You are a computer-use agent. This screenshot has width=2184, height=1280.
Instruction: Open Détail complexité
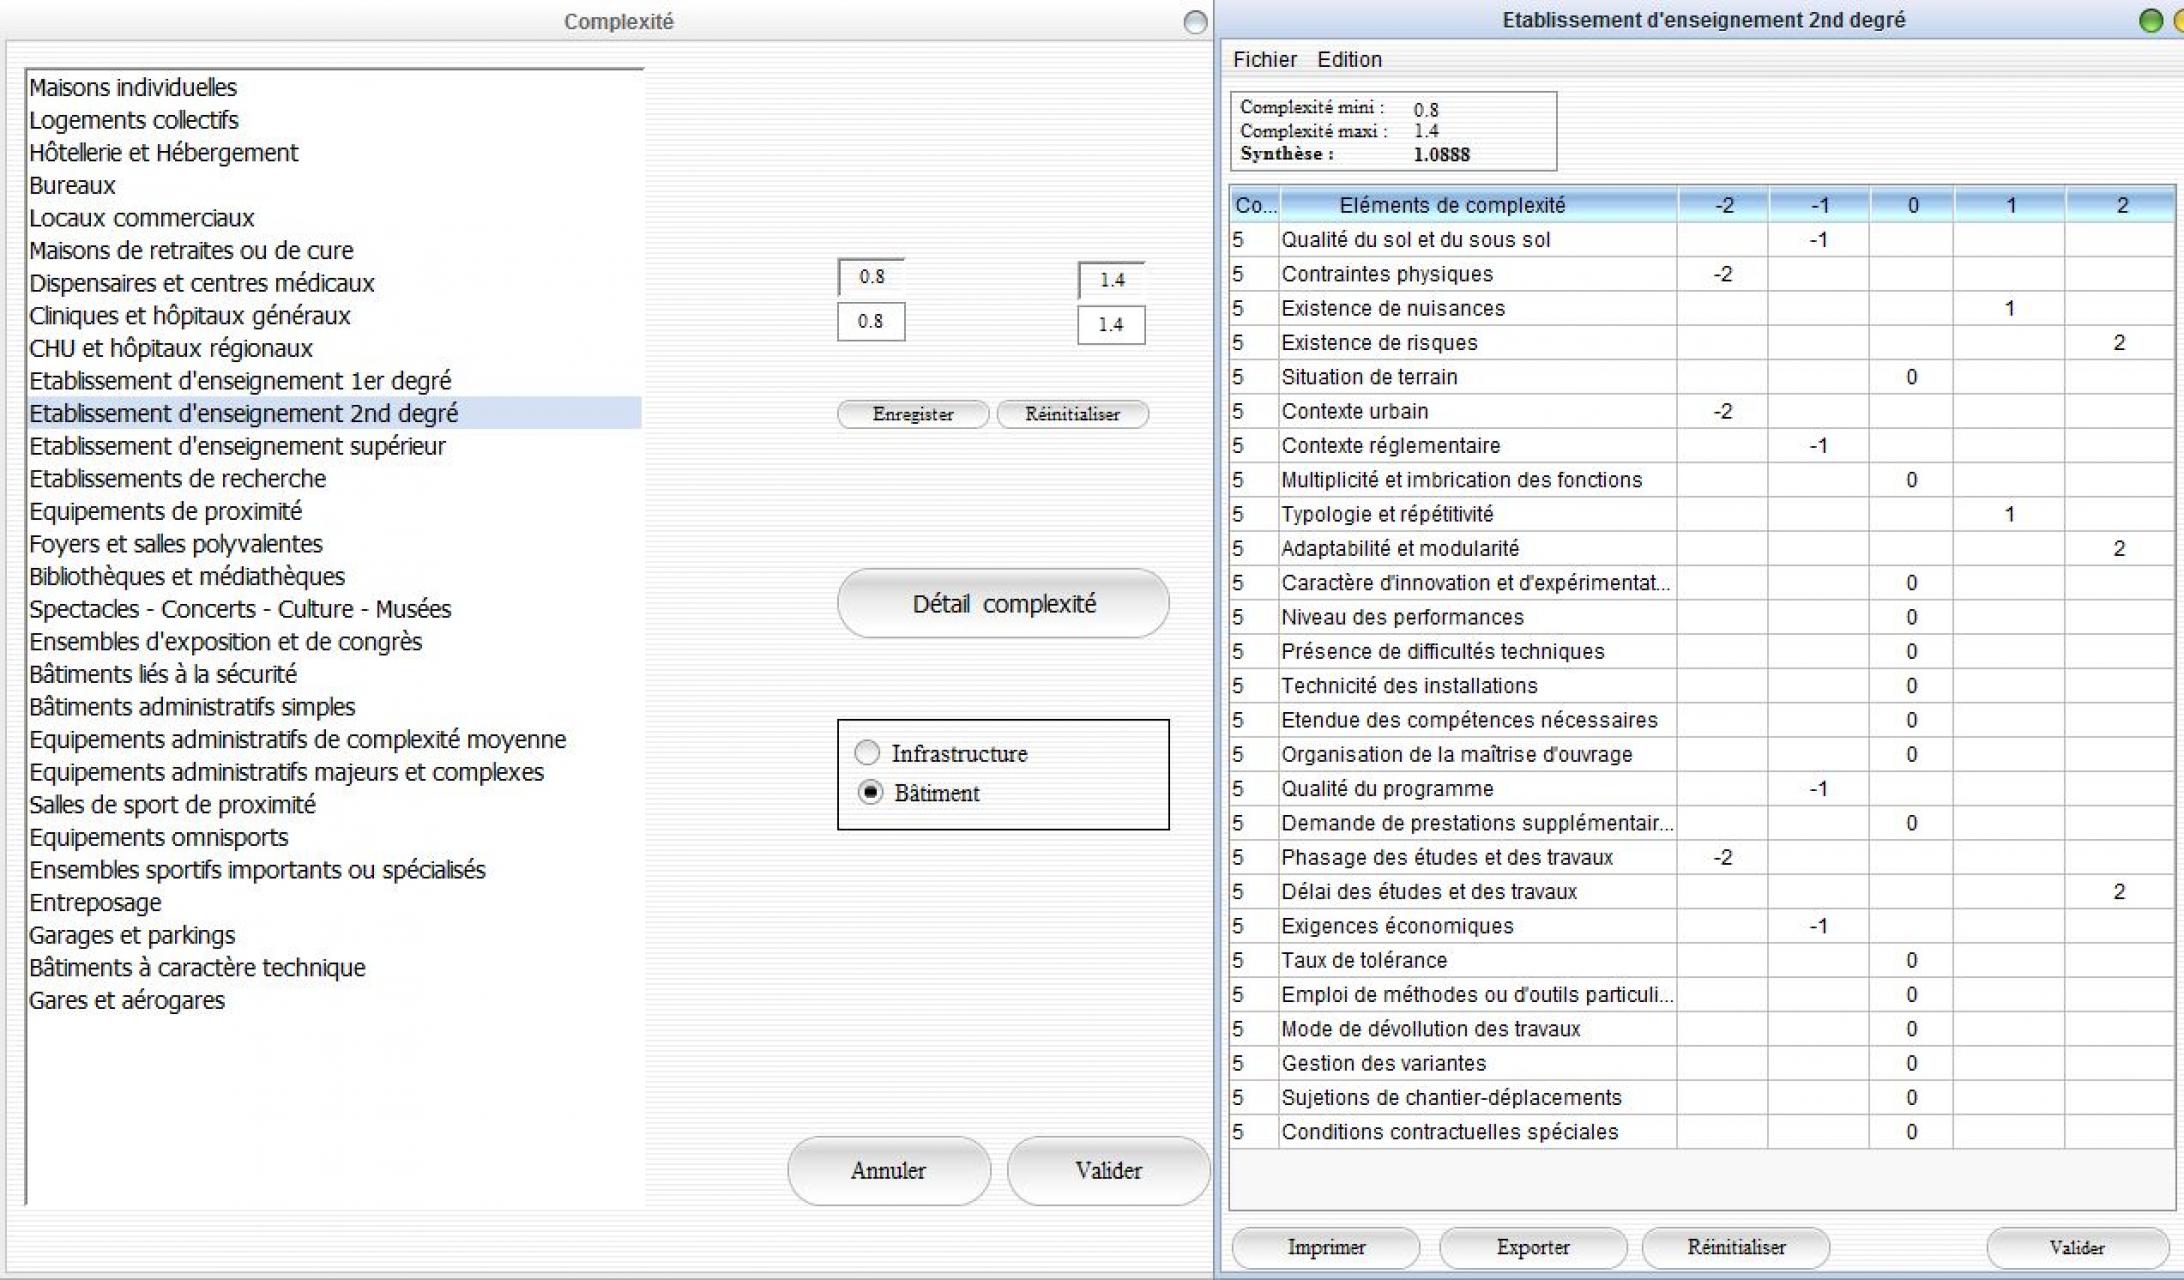click(x=1003, y=603)
